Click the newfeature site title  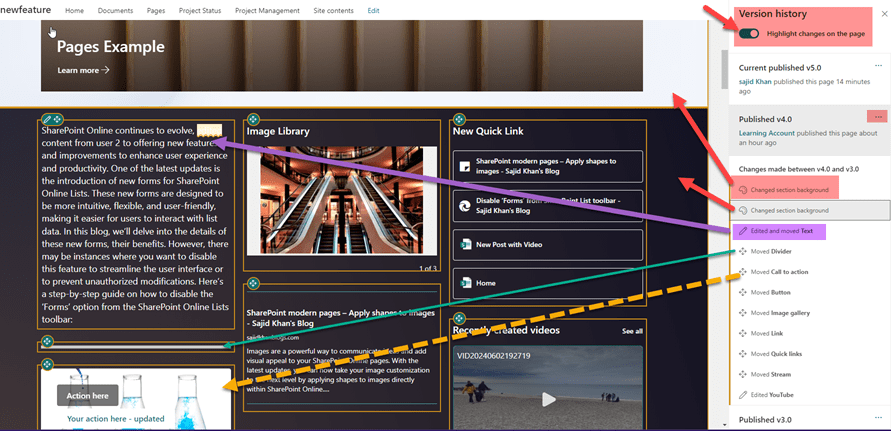click(x=26, y=10)
